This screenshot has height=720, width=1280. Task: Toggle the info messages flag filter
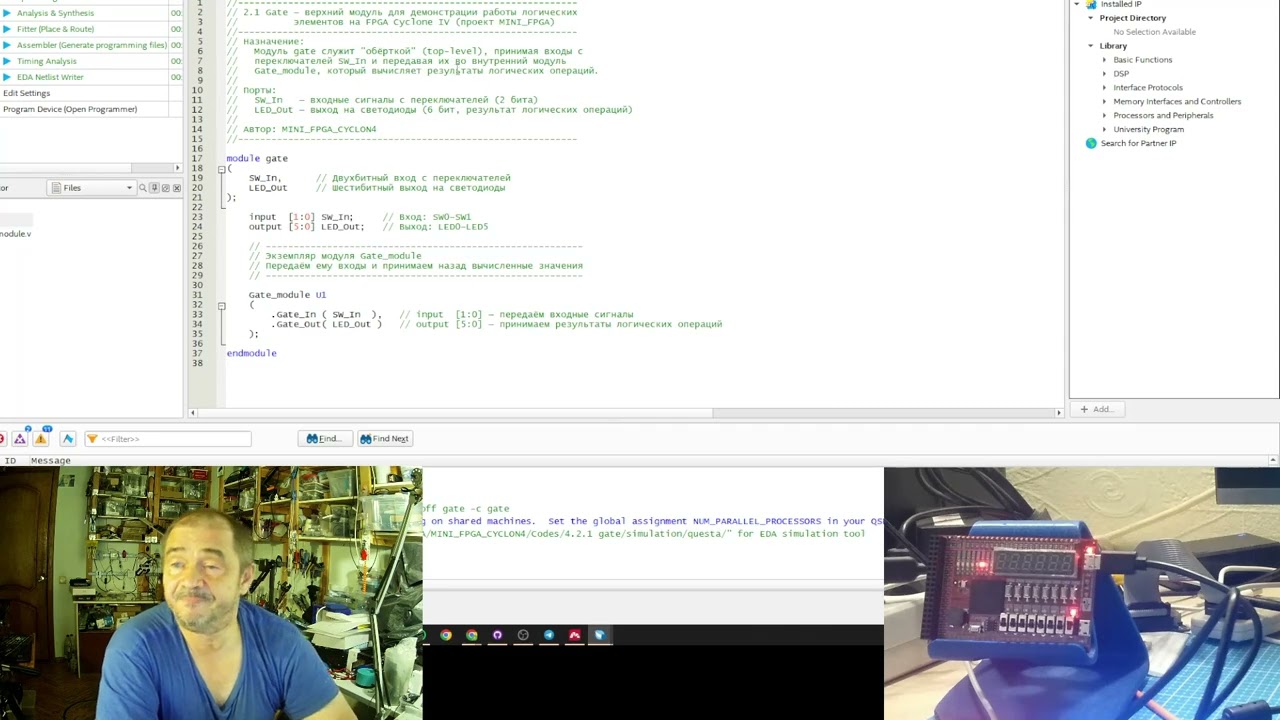pyautogui.click(x=68, y=439)
